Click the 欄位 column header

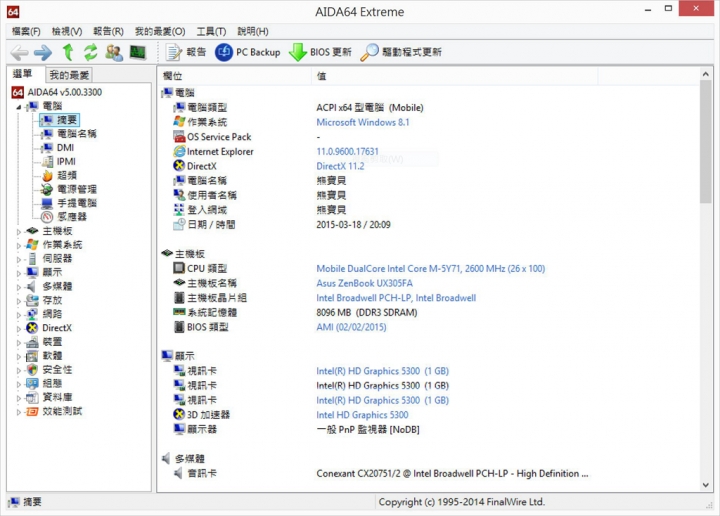tap(235, 76)
